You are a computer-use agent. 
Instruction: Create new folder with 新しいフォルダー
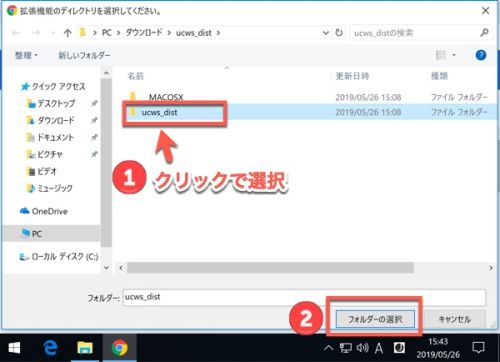(x=84, y=55)
